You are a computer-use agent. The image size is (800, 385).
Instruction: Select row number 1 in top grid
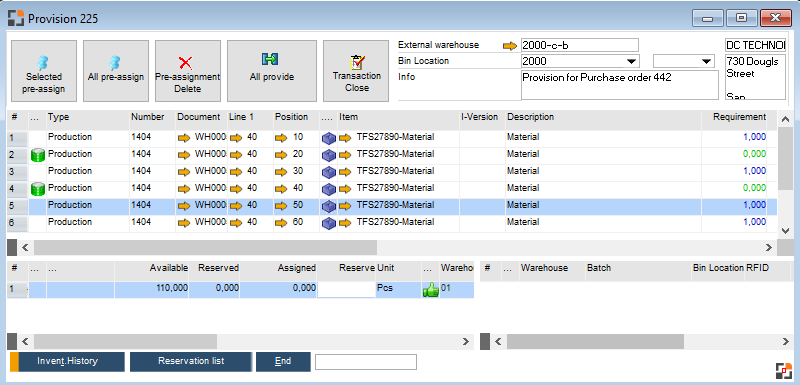pos(17,138)
